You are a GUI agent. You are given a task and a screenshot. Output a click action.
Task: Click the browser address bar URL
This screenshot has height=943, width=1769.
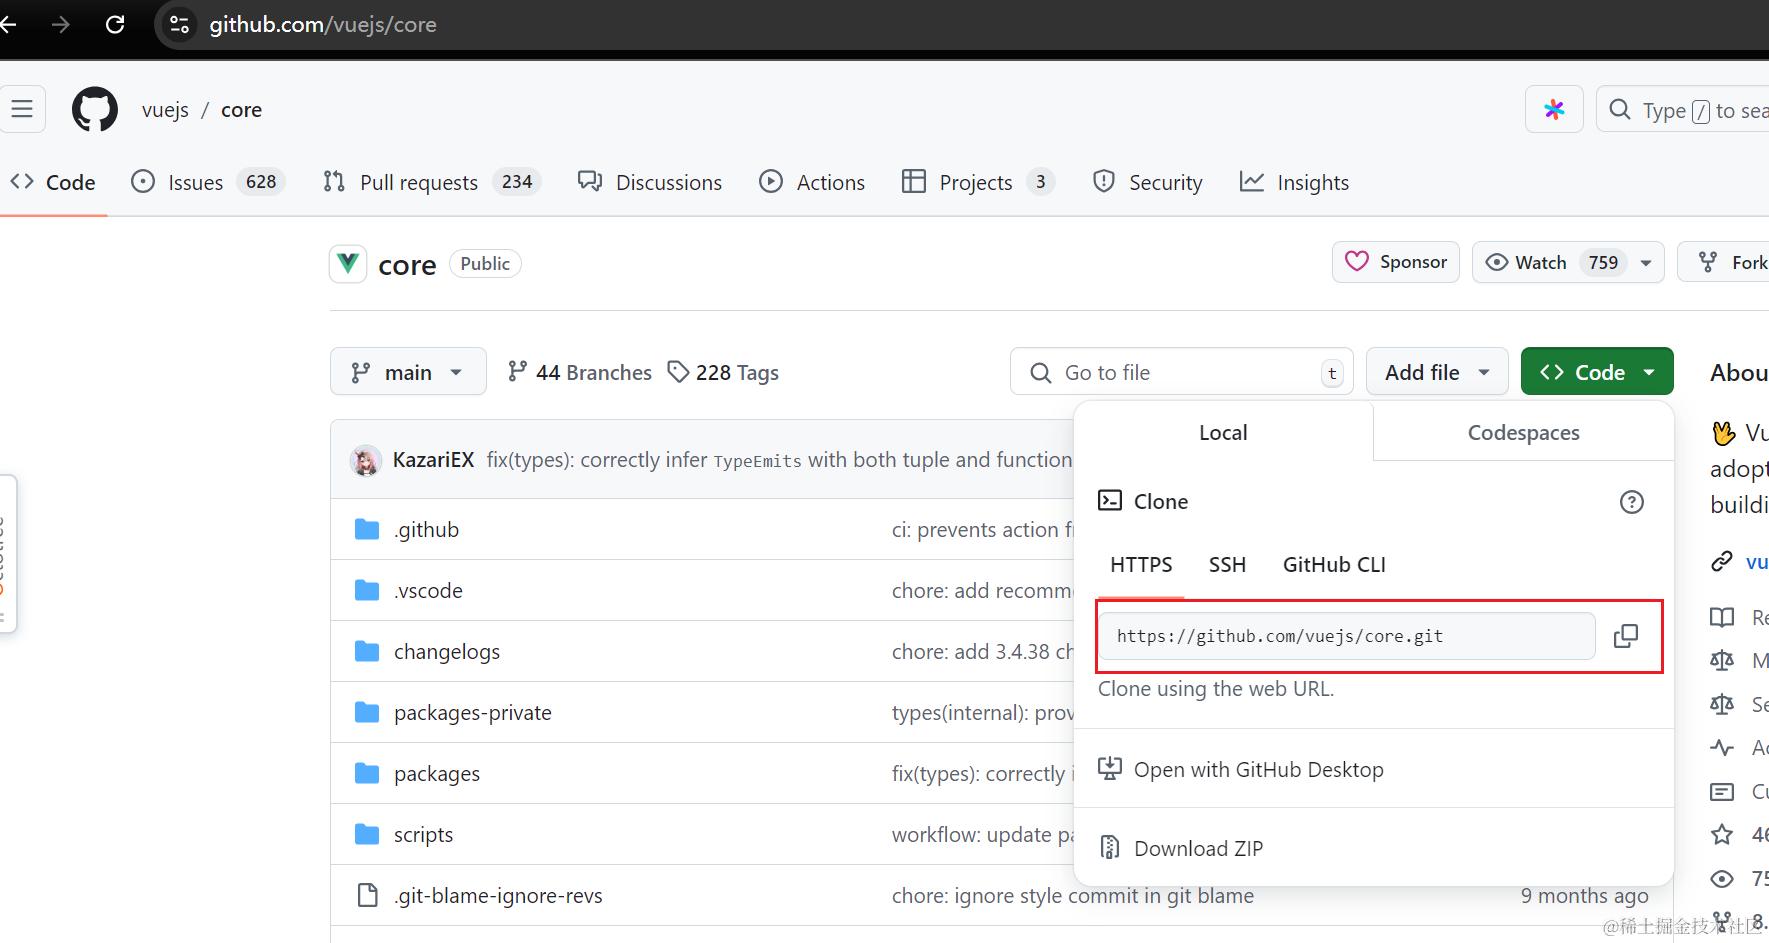323,24
